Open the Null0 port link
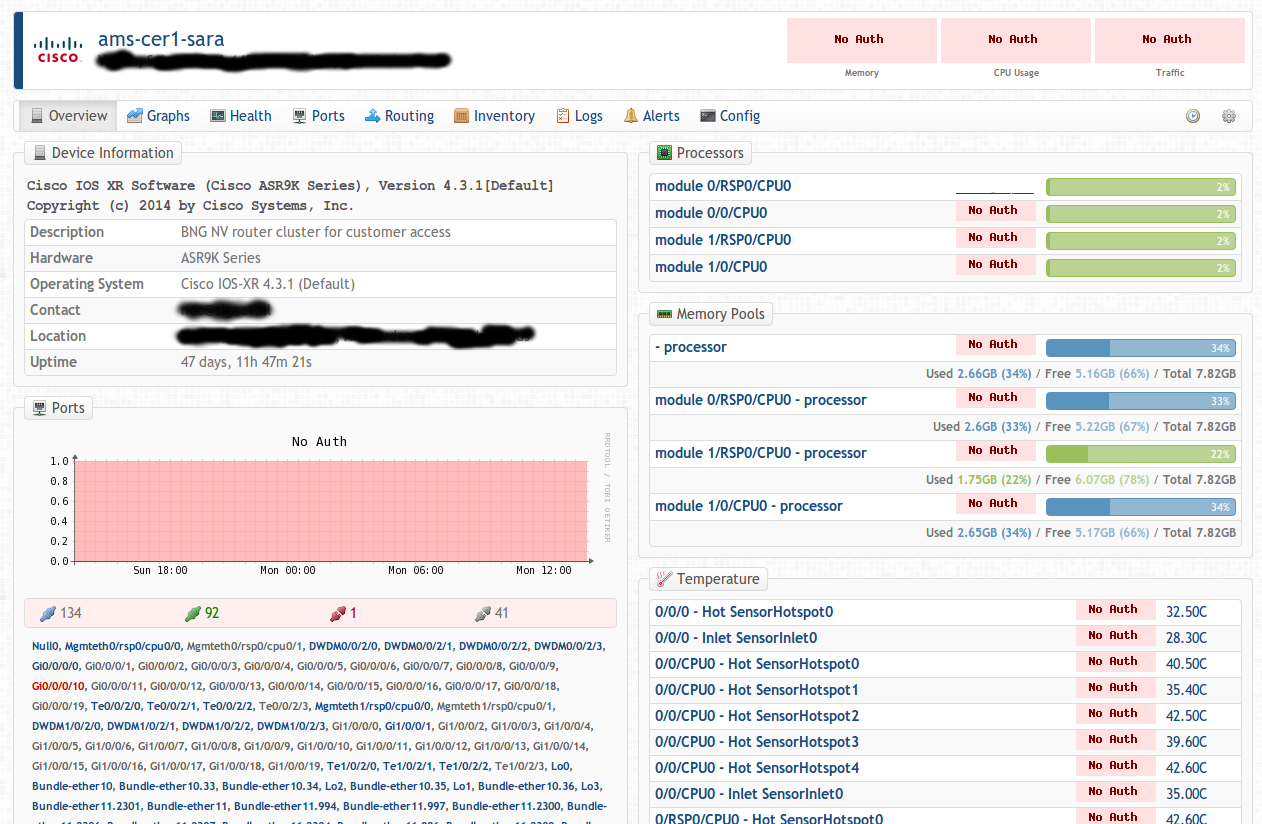1262x824 pixels. (x=46, y=646)
